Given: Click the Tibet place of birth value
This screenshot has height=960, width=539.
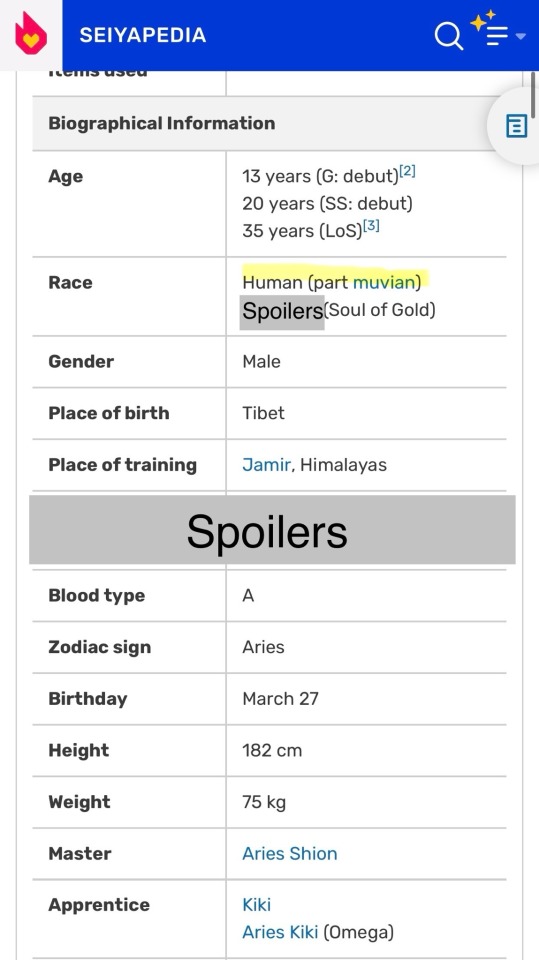Looking at the screenshot, I should (263, 413).
